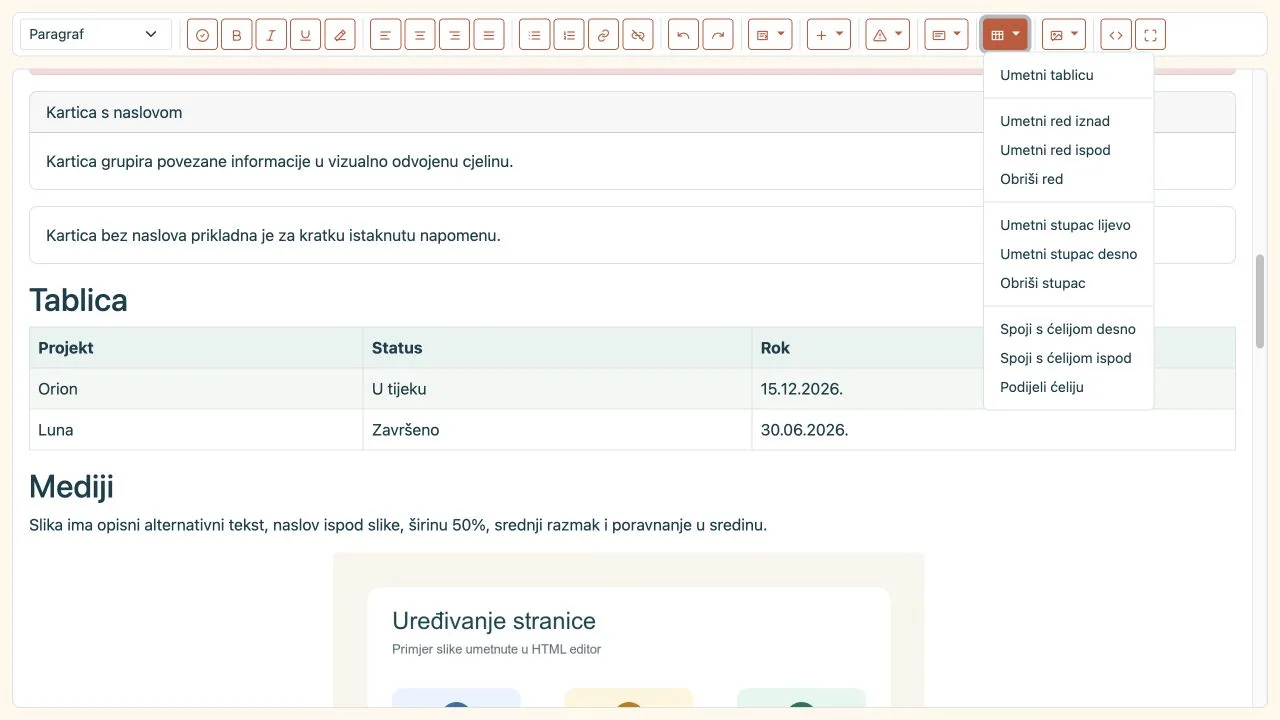Click the embedded Uređivanje stranice image
Viewport: 1280px width, 720px height.
tap(629, 630)
